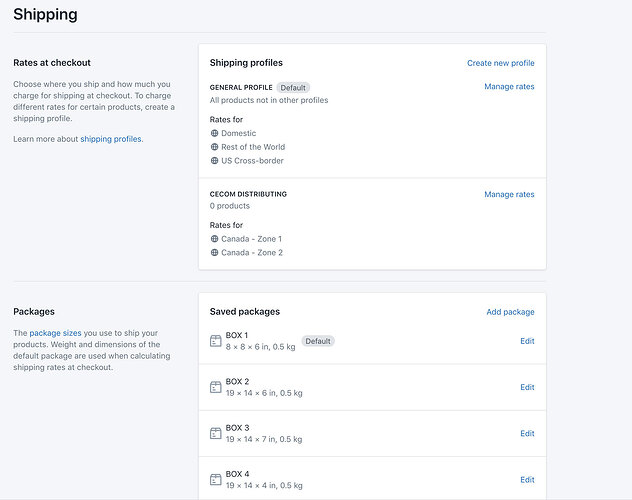
Task: Click the globe icon for Canada - Zone 2
Action: [214, 253]
